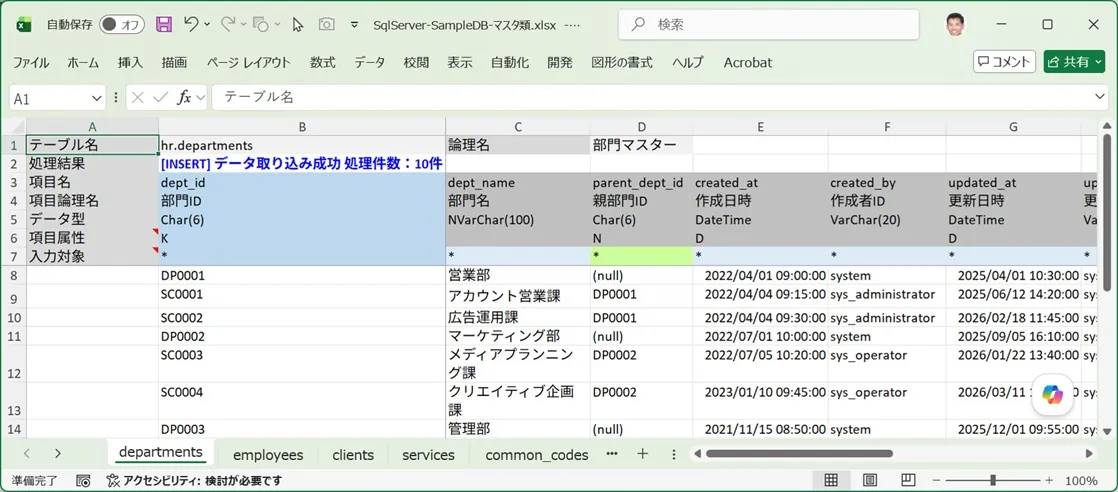1118x492 pixels.
Task: Open the ファイル menu tab
Action: pos(31,63)
